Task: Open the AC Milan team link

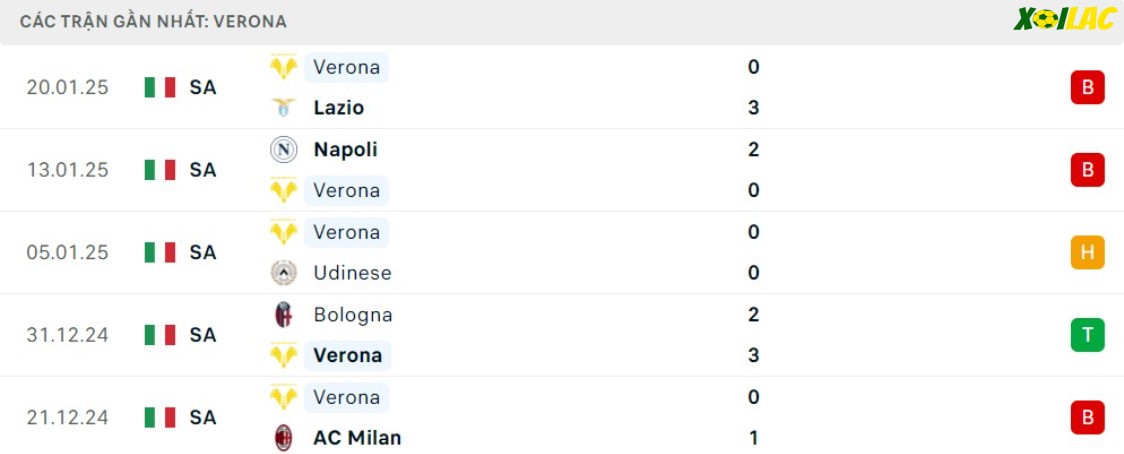Action: point(357,438)
